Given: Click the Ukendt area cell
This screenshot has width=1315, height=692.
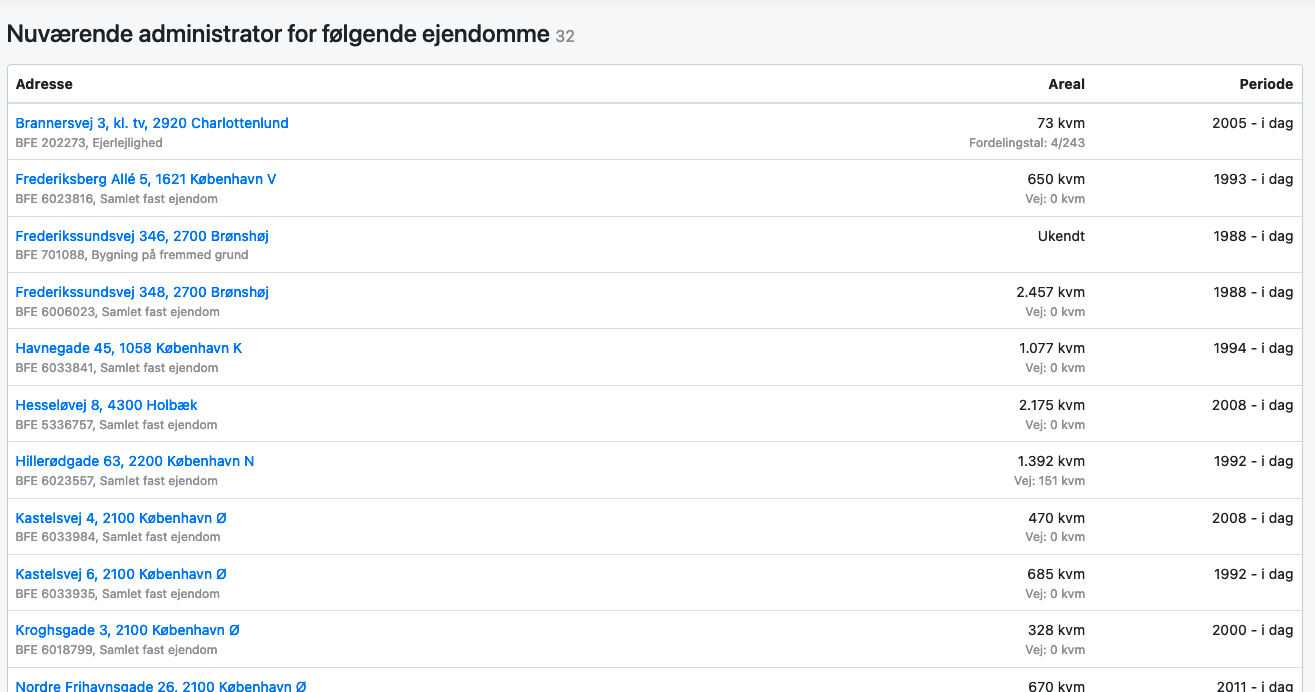Looking at the screenshot, I should (1061, 236).
